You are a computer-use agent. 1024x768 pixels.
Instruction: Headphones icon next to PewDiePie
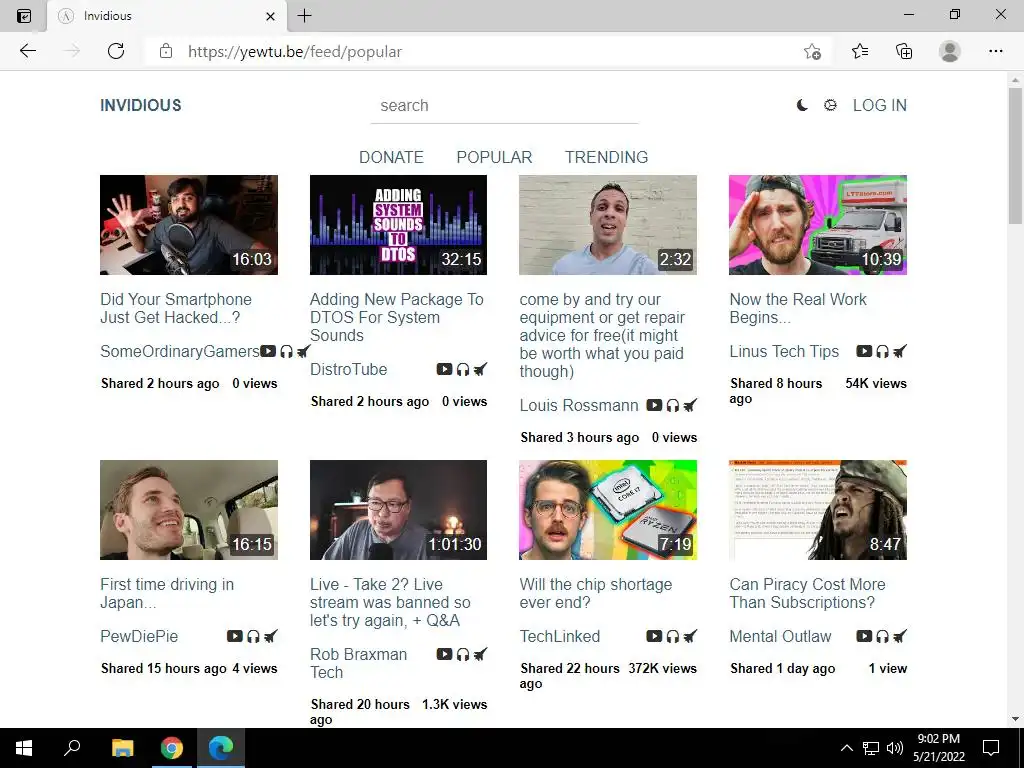pyautogui.click(x=253, y=636)
